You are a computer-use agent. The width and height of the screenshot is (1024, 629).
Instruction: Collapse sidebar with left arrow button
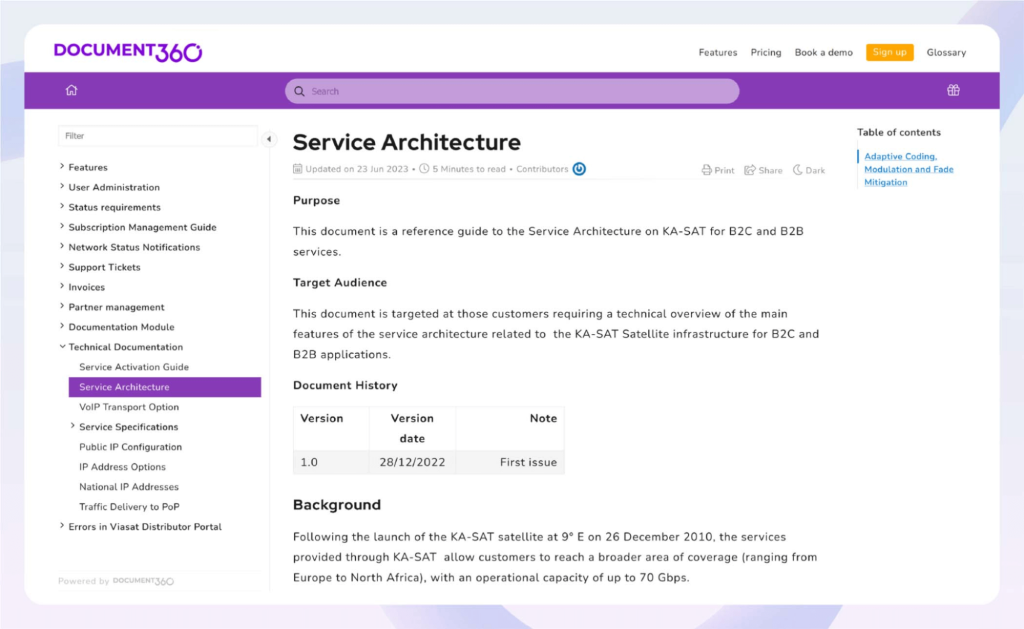pyautogui.click(x=269, y=139)
